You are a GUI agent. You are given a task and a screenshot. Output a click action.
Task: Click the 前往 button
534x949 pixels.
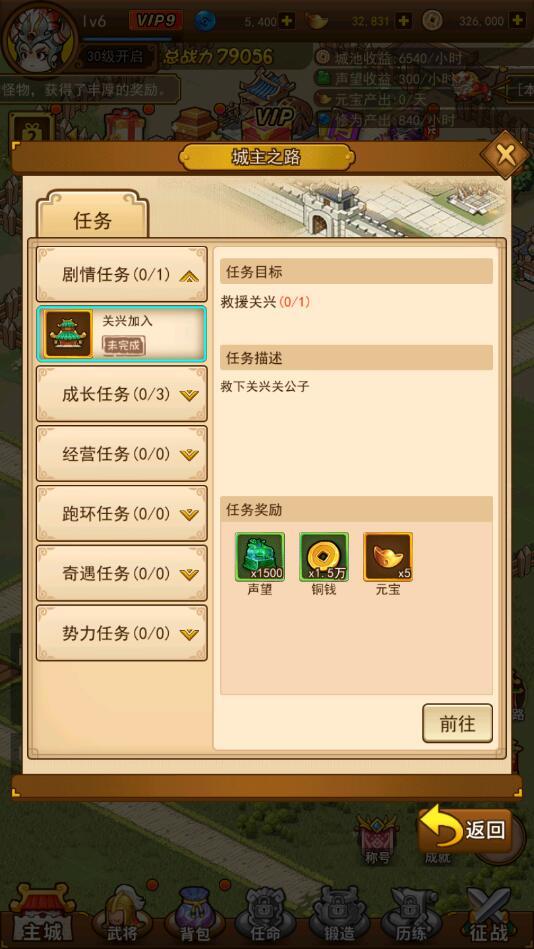[458, 723]
